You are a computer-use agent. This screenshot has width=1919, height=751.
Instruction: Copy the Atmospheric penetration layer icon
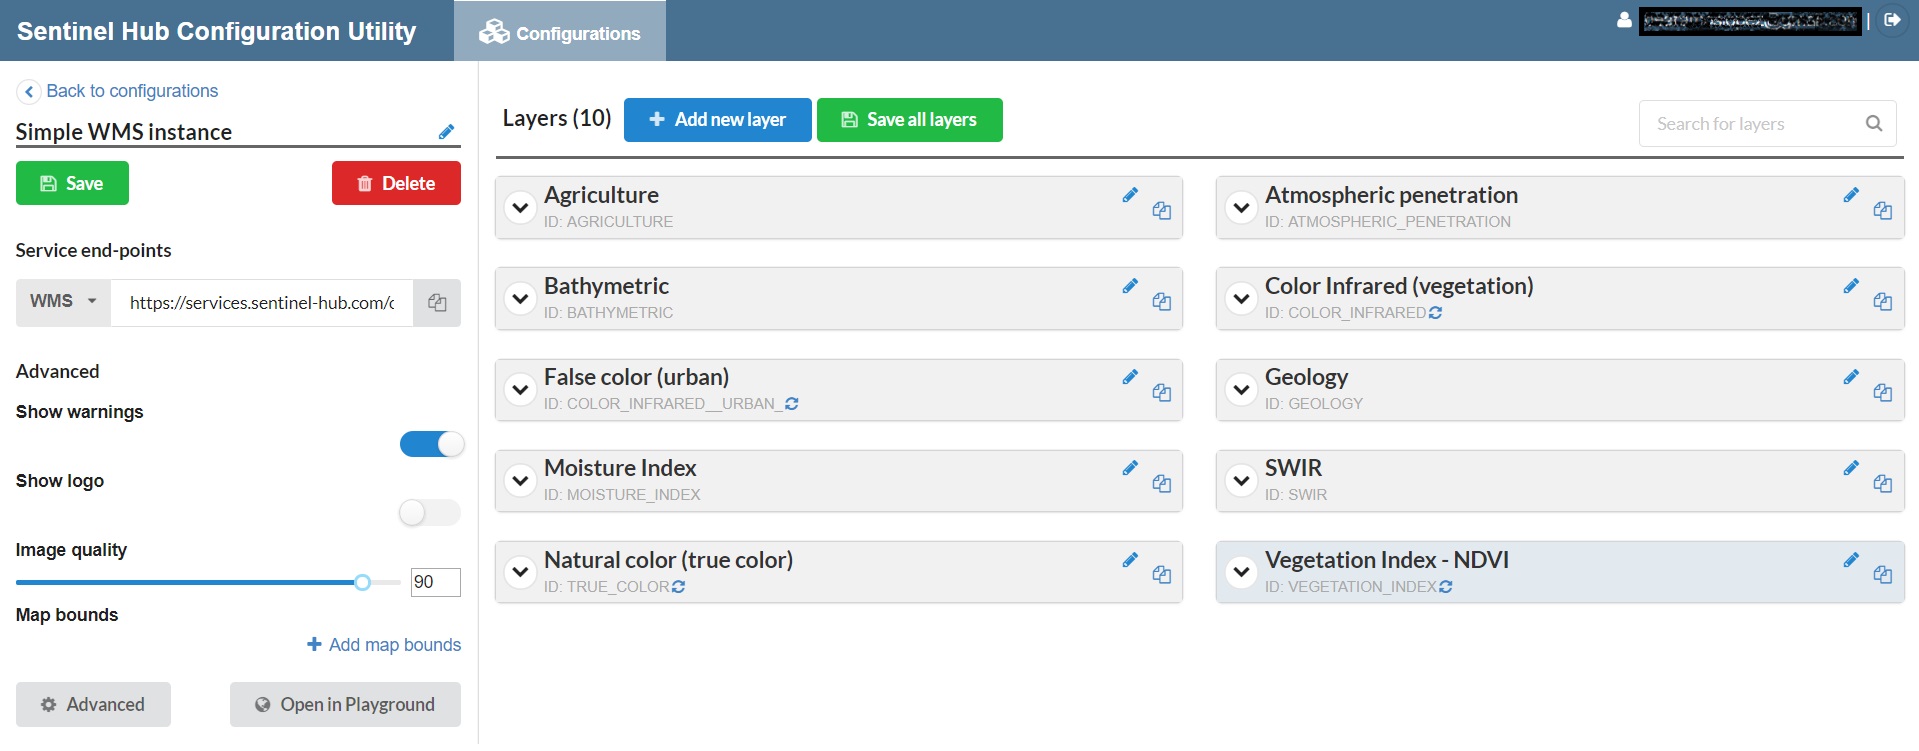(x=1882, y=210)
